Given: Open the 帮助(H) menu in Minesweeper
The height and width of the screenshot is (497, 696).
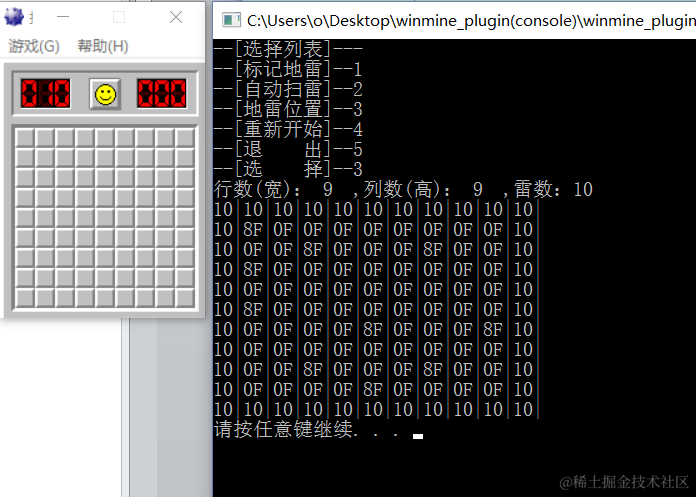Looking at the screenshot, I should 103,46.
